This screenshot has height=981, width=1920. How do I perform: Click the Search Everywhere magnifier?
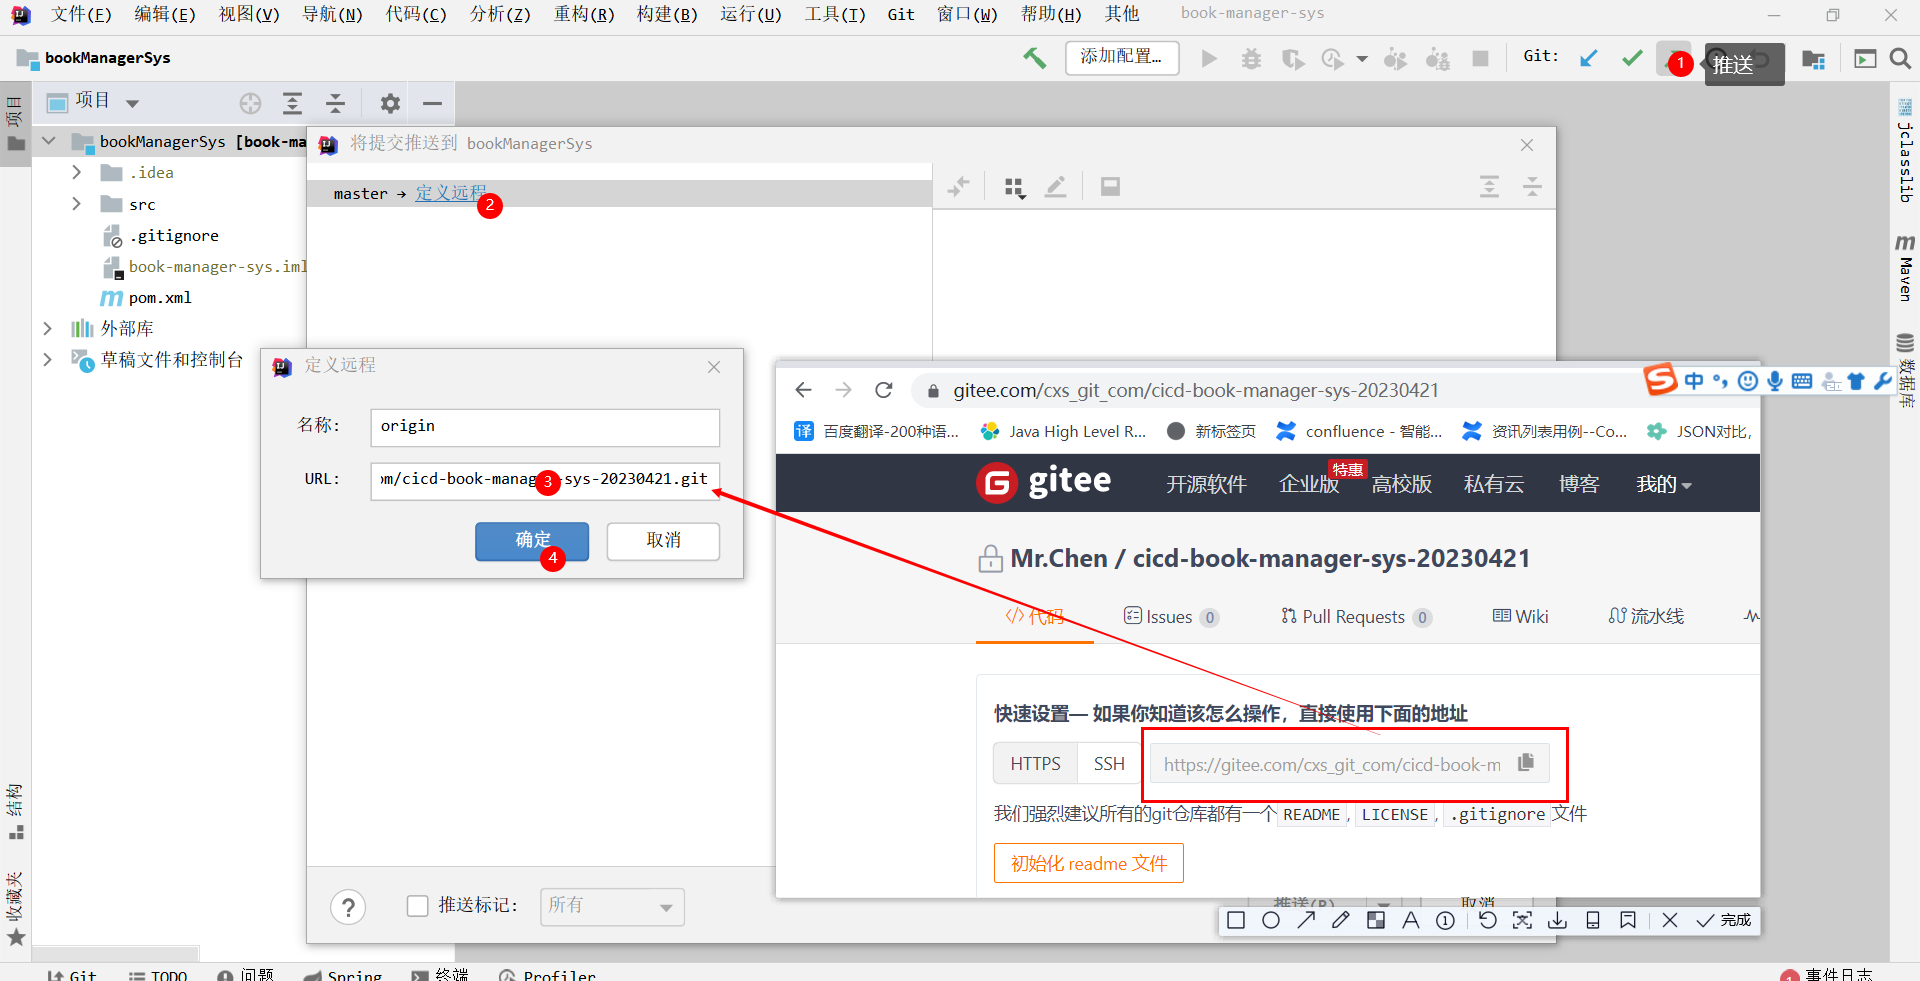tap(1900, 59)
